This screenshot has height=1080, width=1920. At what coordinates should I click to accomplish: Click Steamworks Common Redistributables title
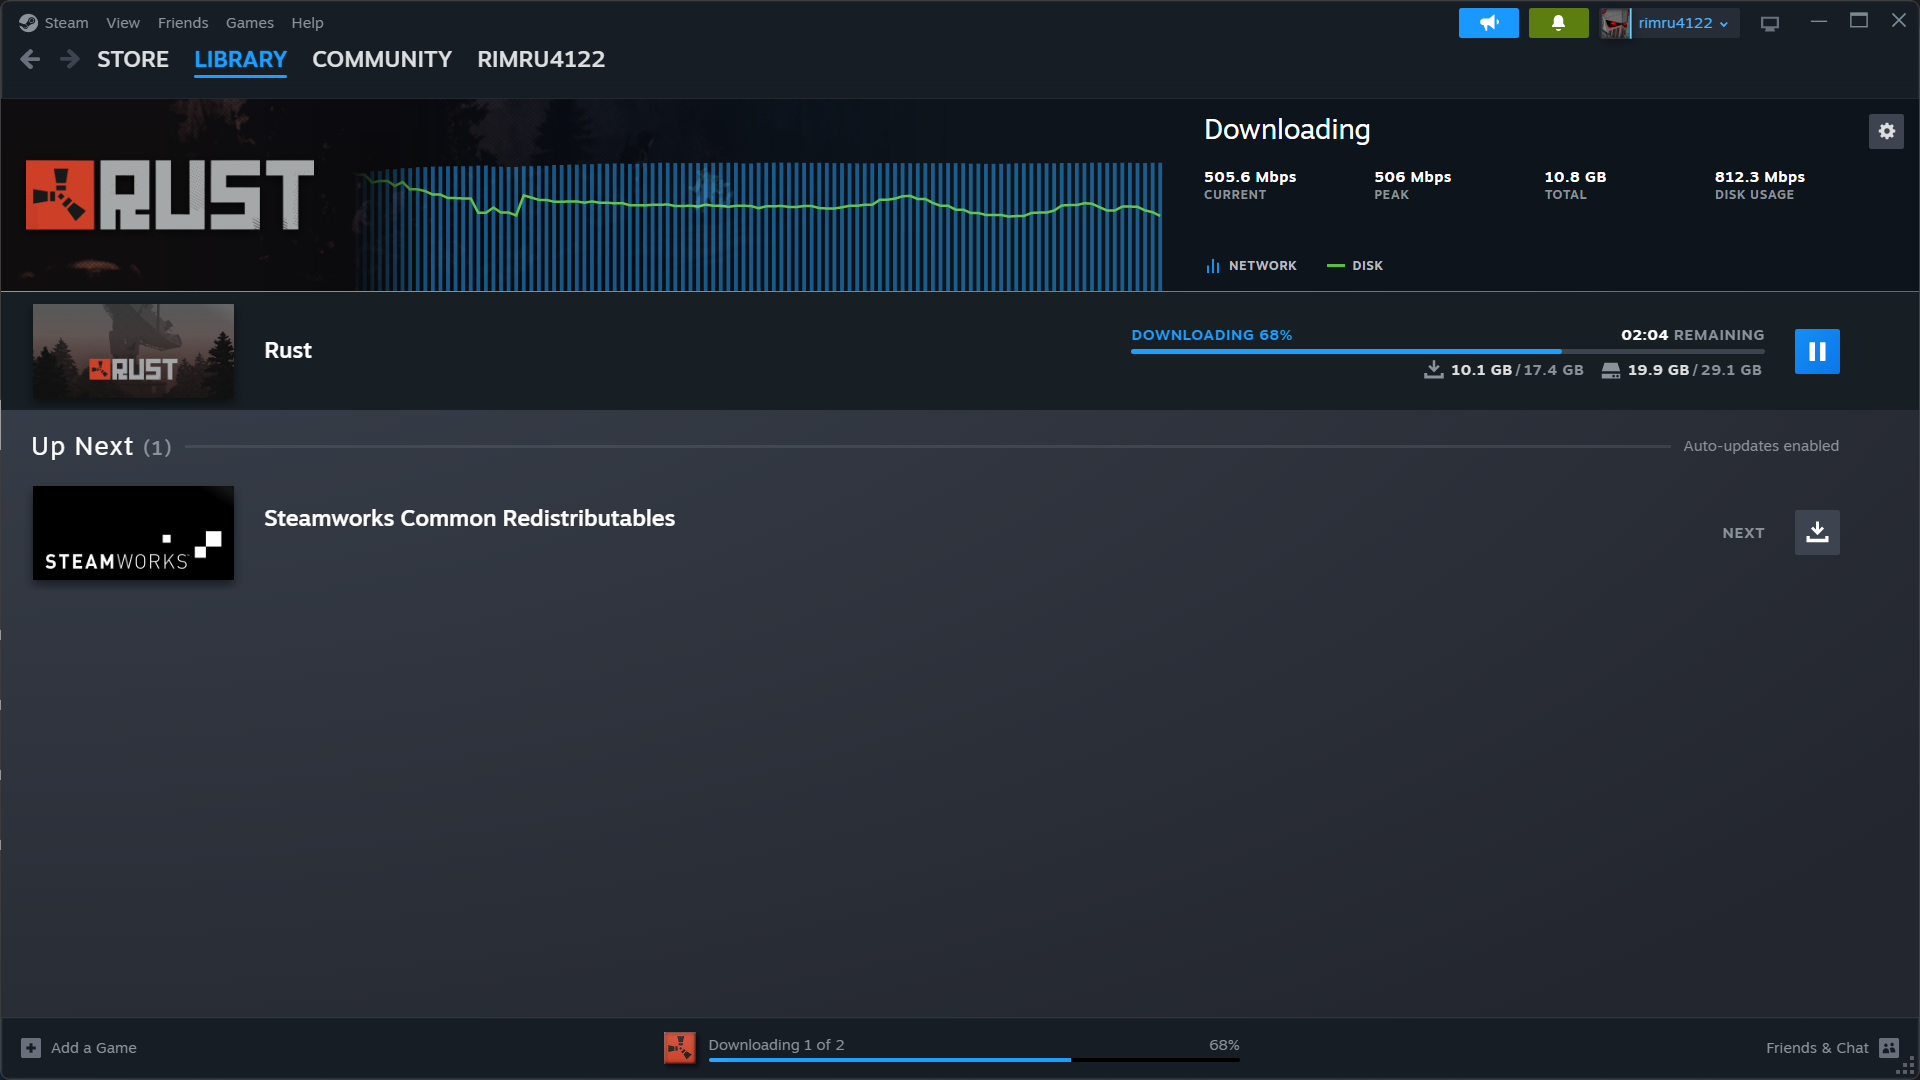[469, 518]
